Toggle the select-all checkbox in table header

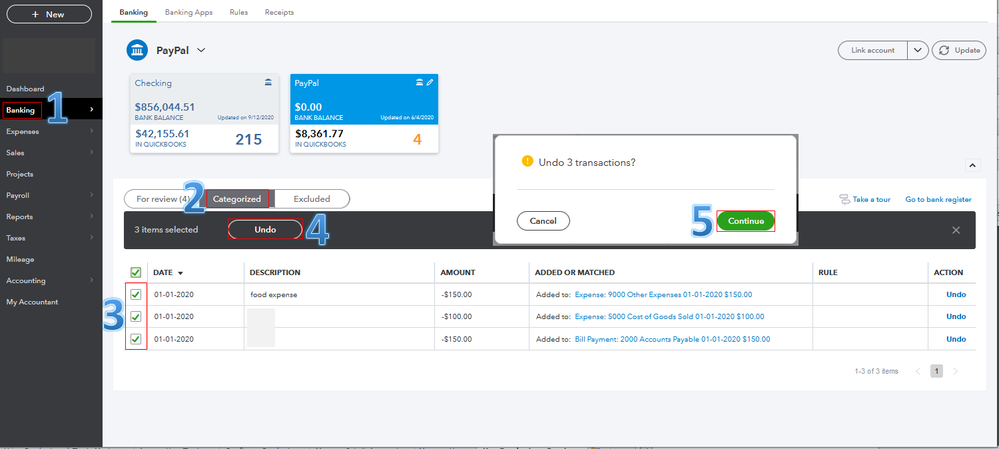click(x=136, y=273)
